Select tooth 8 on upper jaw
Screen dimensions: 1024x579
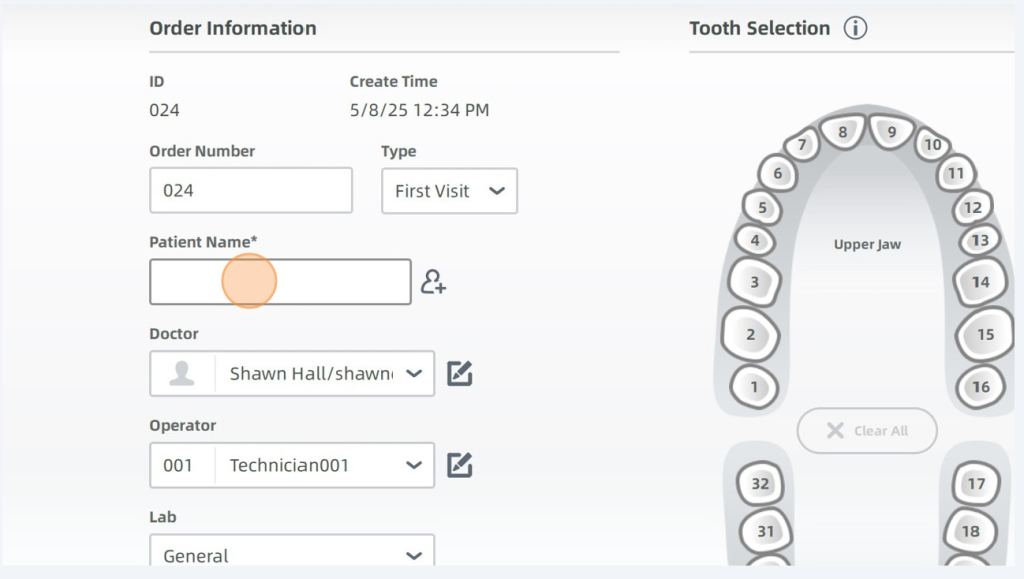pyautogui.click(x=843, y=132)
